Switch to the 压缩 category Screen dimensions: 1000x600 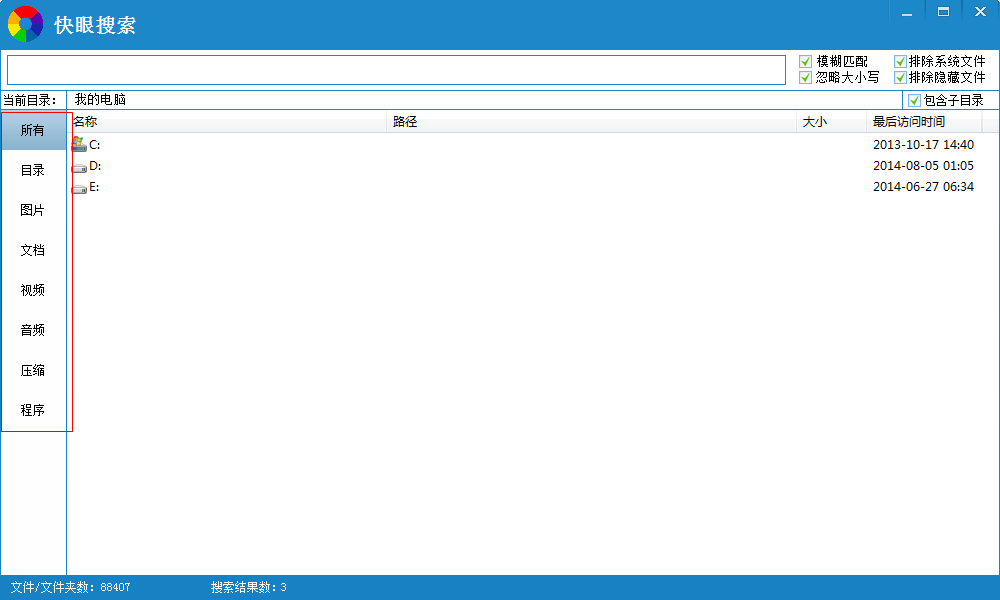point(34,370)
